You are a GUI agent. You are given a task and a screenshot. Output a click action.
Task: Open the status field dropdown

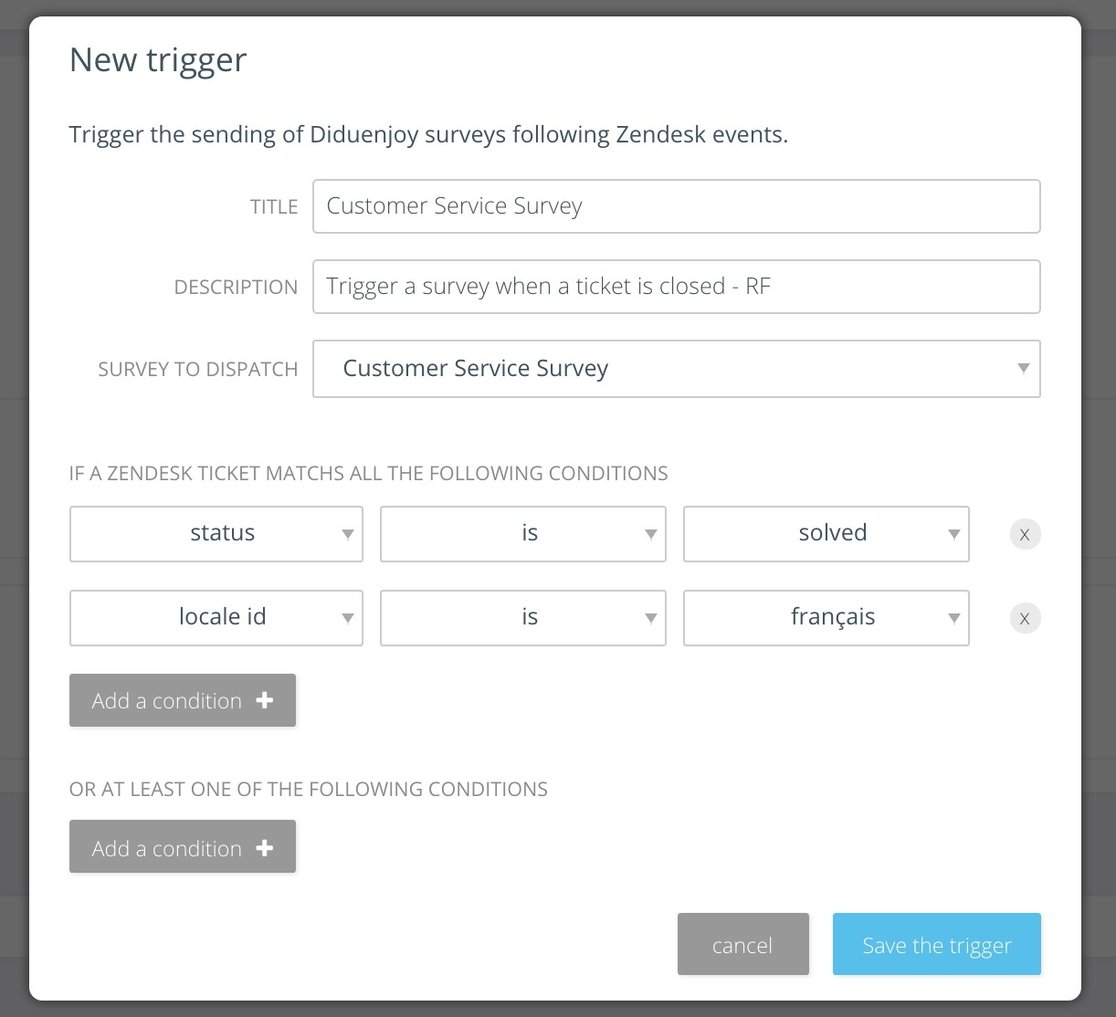(216, 534)
